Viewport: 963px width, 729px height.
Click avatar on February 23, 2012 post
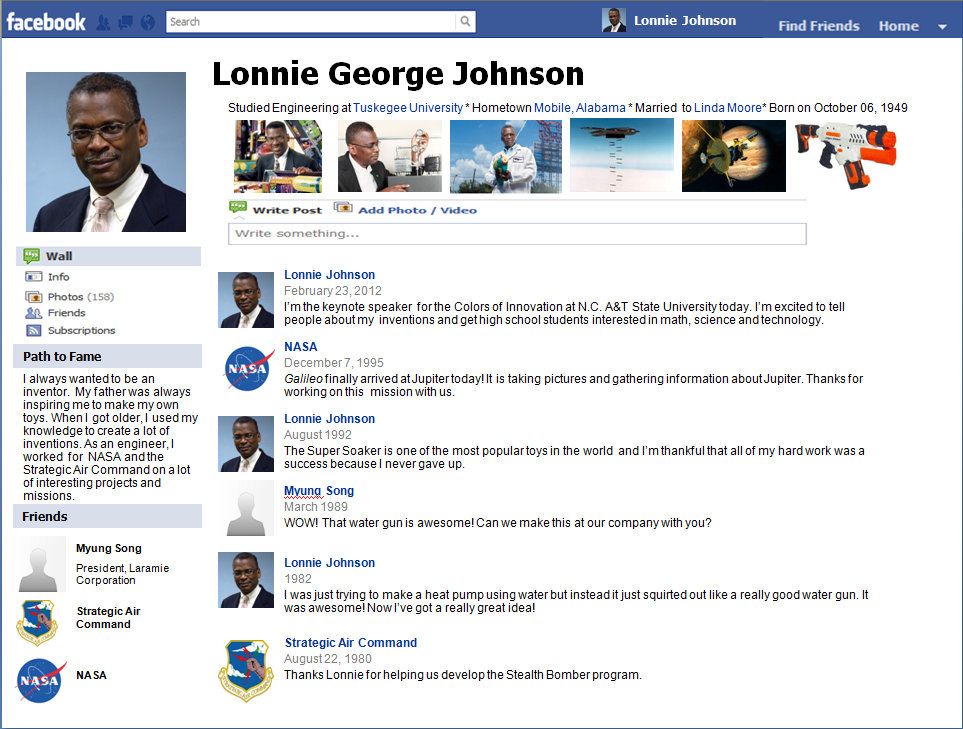coord(246,300)
